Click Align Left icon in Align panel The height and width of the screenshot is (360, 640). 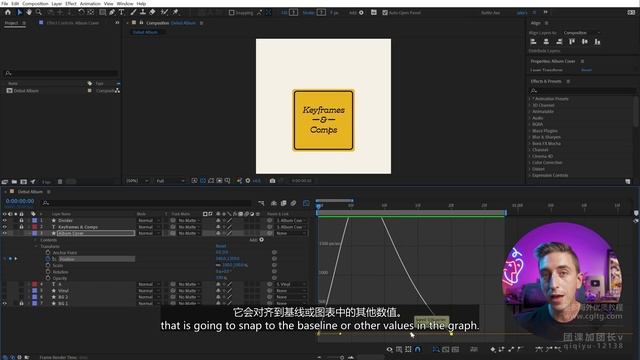point(533,42)
